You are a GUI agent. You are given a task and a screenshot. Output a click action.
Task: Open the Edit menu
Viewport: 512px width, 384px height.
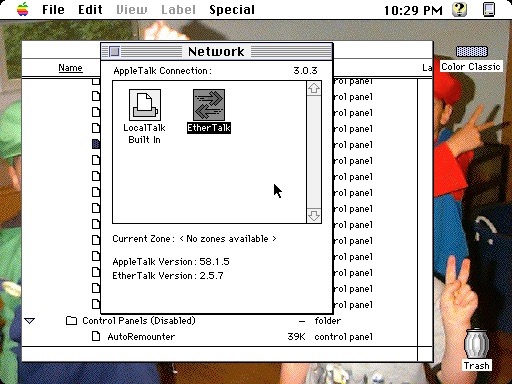point(90,9)
